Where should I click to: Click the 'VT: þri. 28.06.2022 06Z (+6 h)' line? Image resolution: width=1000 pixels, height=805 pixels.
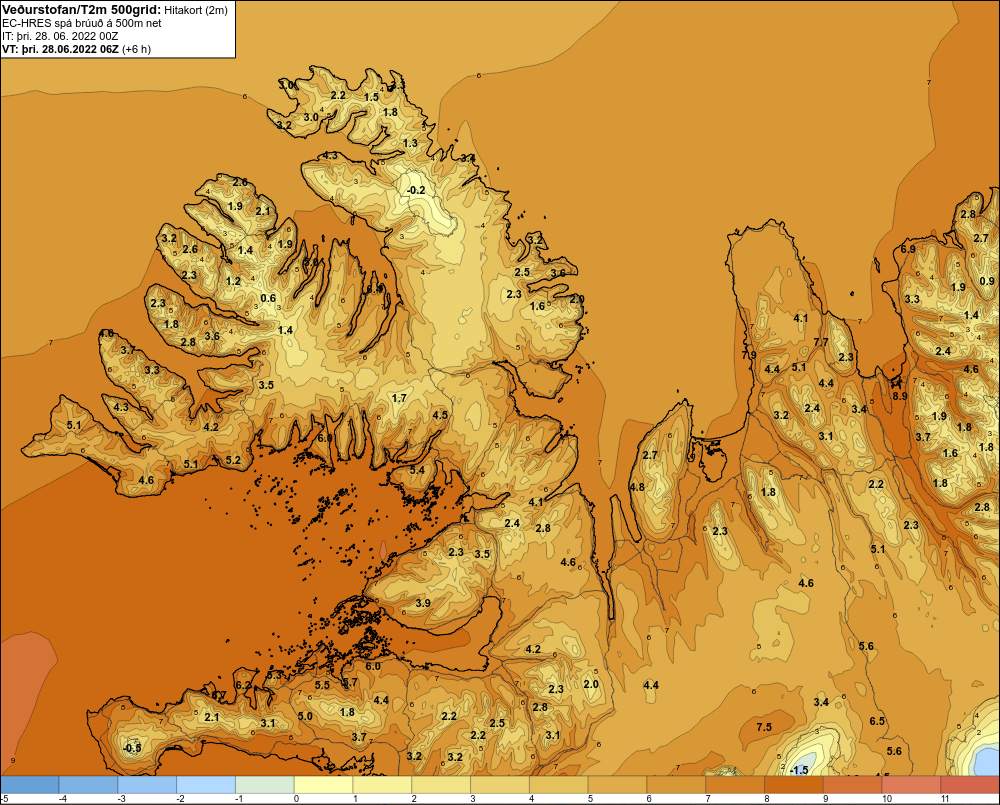pos(77,49)
